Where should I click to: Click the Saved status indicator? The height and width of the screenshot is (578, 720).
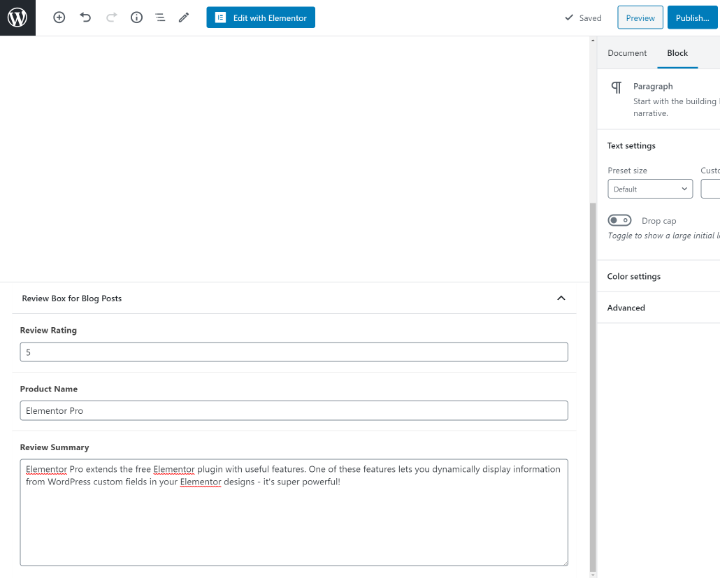point(583,18)
